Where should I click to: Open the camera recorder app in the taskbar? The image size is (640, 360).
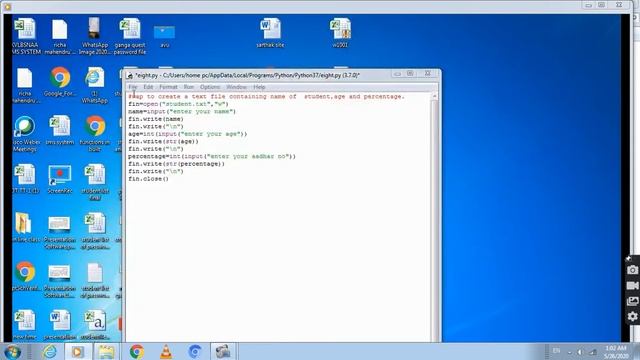point(223,351)
